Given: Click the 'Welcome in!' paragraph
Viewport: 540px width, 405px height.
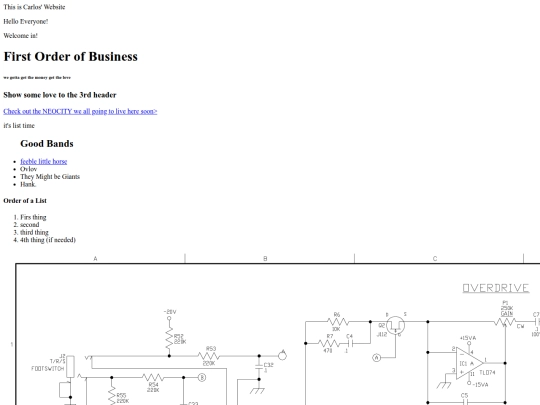Looking at the screenshot, I should click(x=21, y=35).
